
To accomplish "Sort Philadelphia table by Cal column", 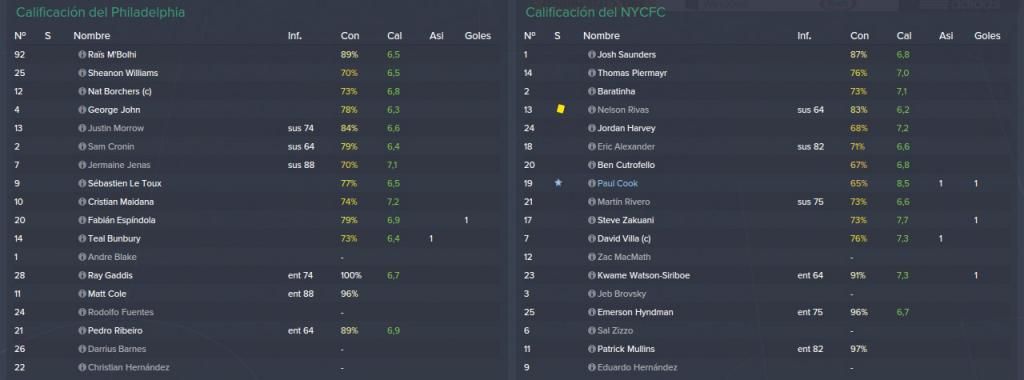I will (394, 36).
